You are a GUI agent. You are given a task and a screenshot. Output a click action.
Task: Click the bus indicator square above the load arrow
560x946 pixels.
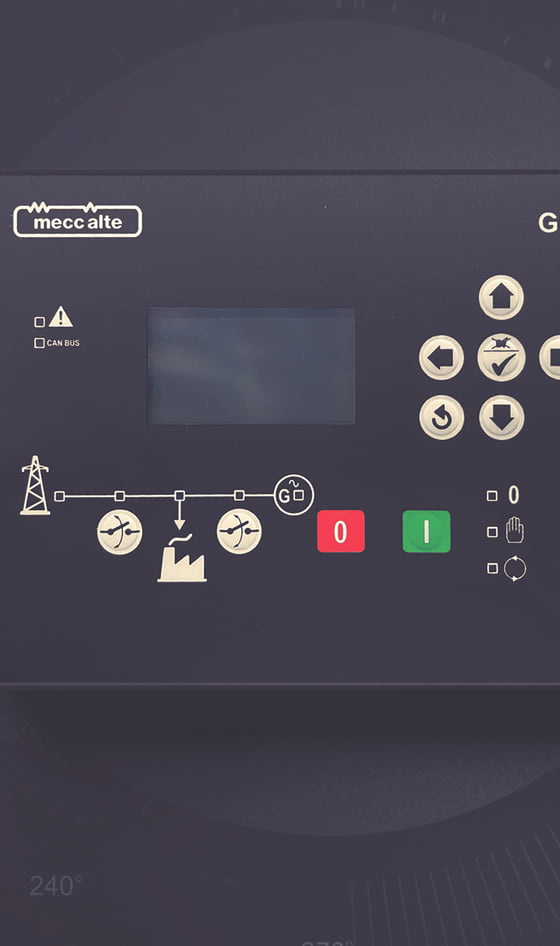[179, 496]
